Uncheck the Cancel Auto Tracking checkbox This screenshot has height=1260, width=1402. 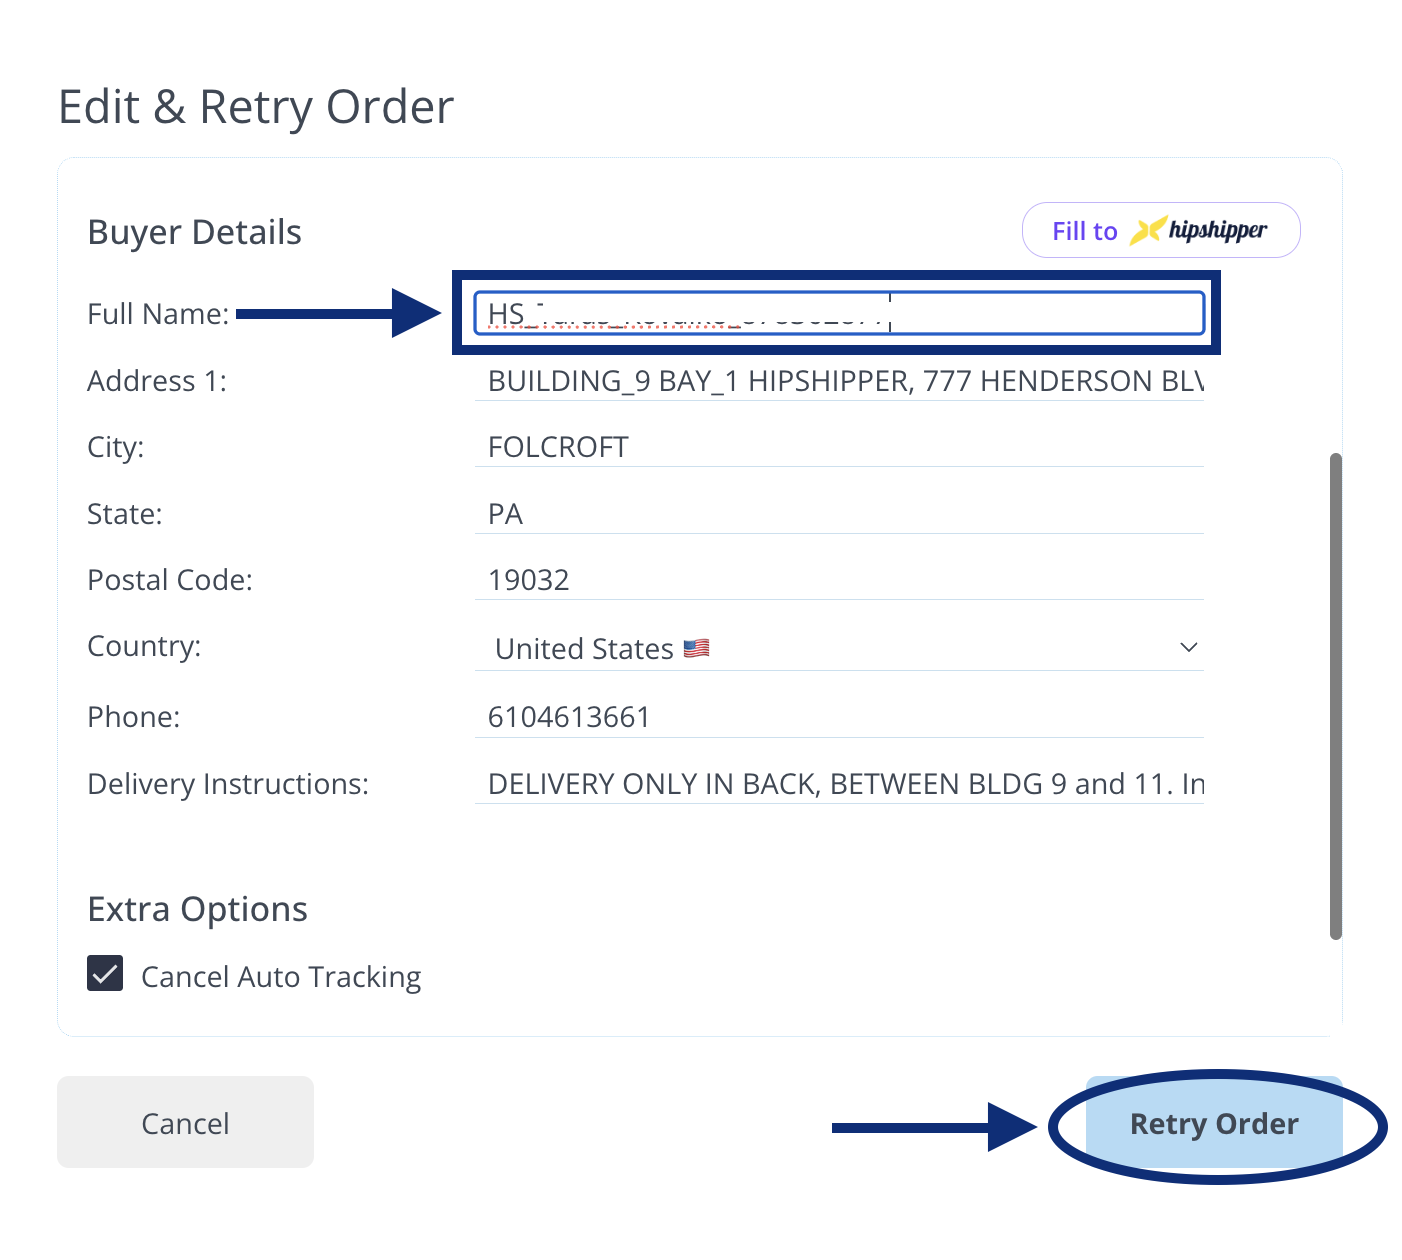tap(105, 974)
